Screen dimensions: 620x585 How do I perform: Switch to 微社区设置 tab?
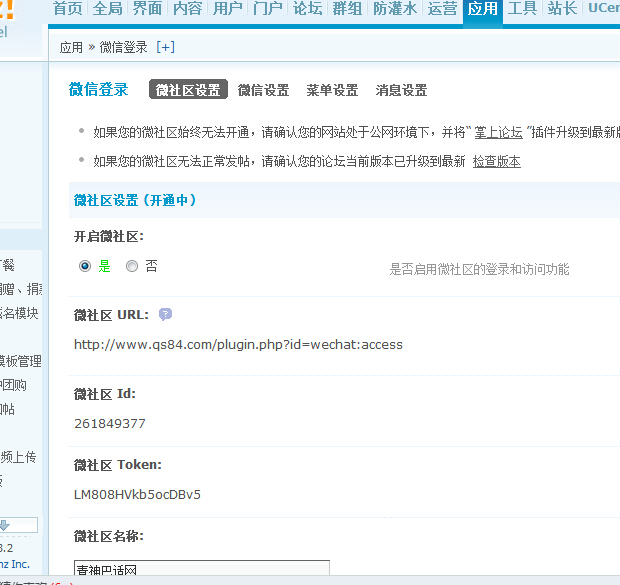click(188, 89)
